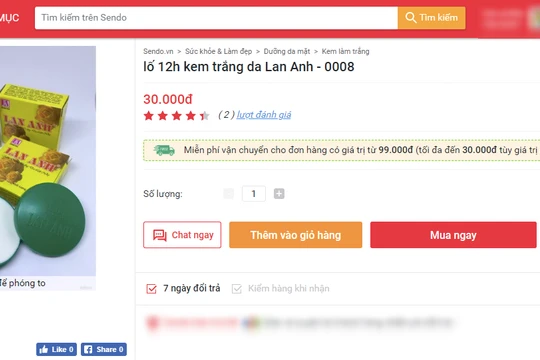Click the green free shipping truck icon
The image size is (540, 360).
pyautogui.click(x=164, y=150)
